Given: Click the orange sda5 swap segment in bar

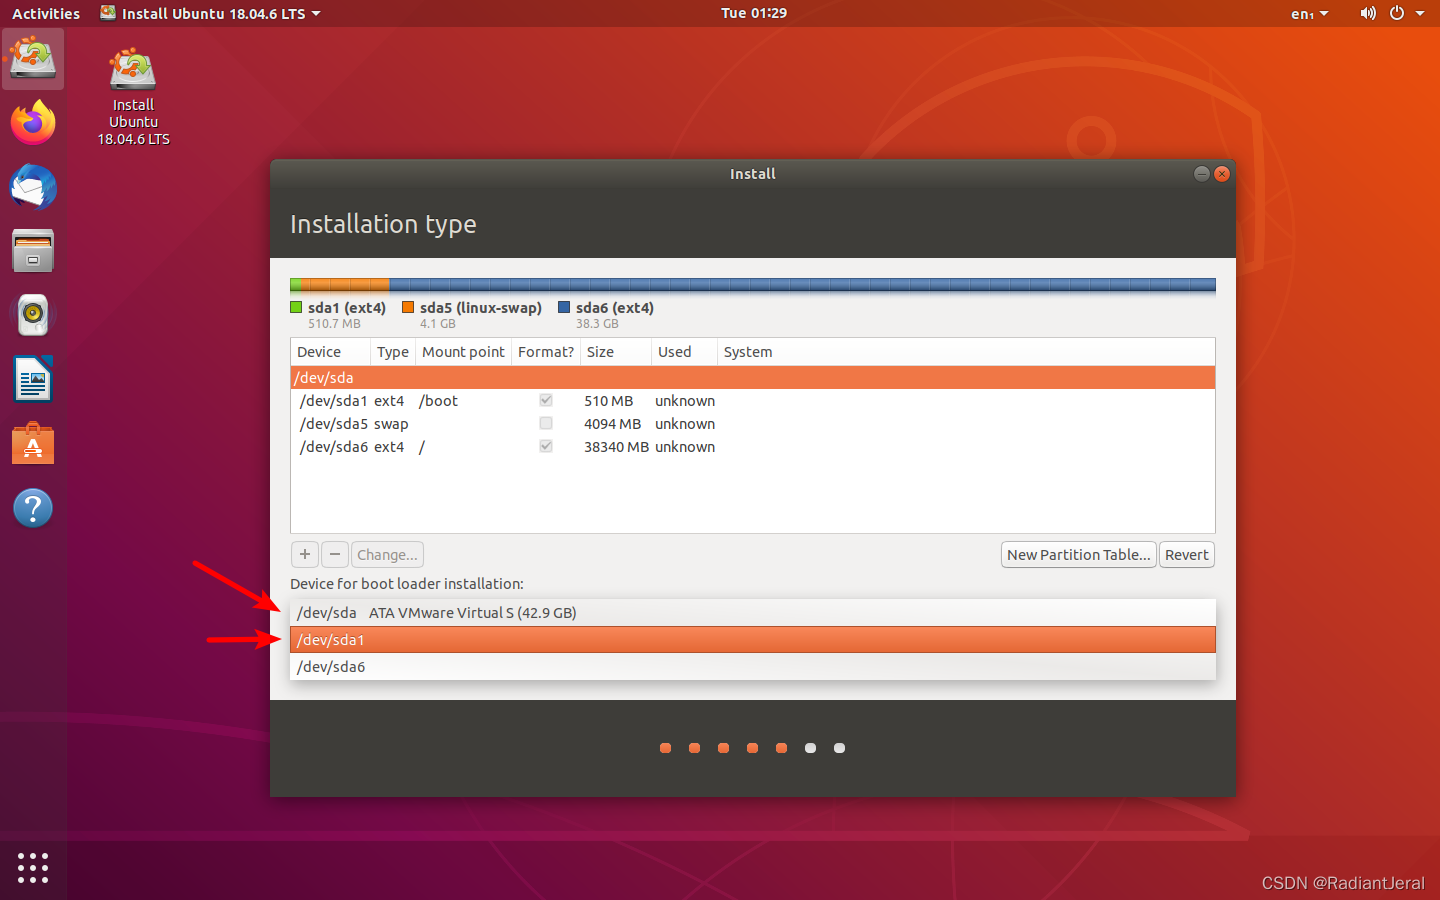Looking at the screenshot, I should click(x=345, y=285).
